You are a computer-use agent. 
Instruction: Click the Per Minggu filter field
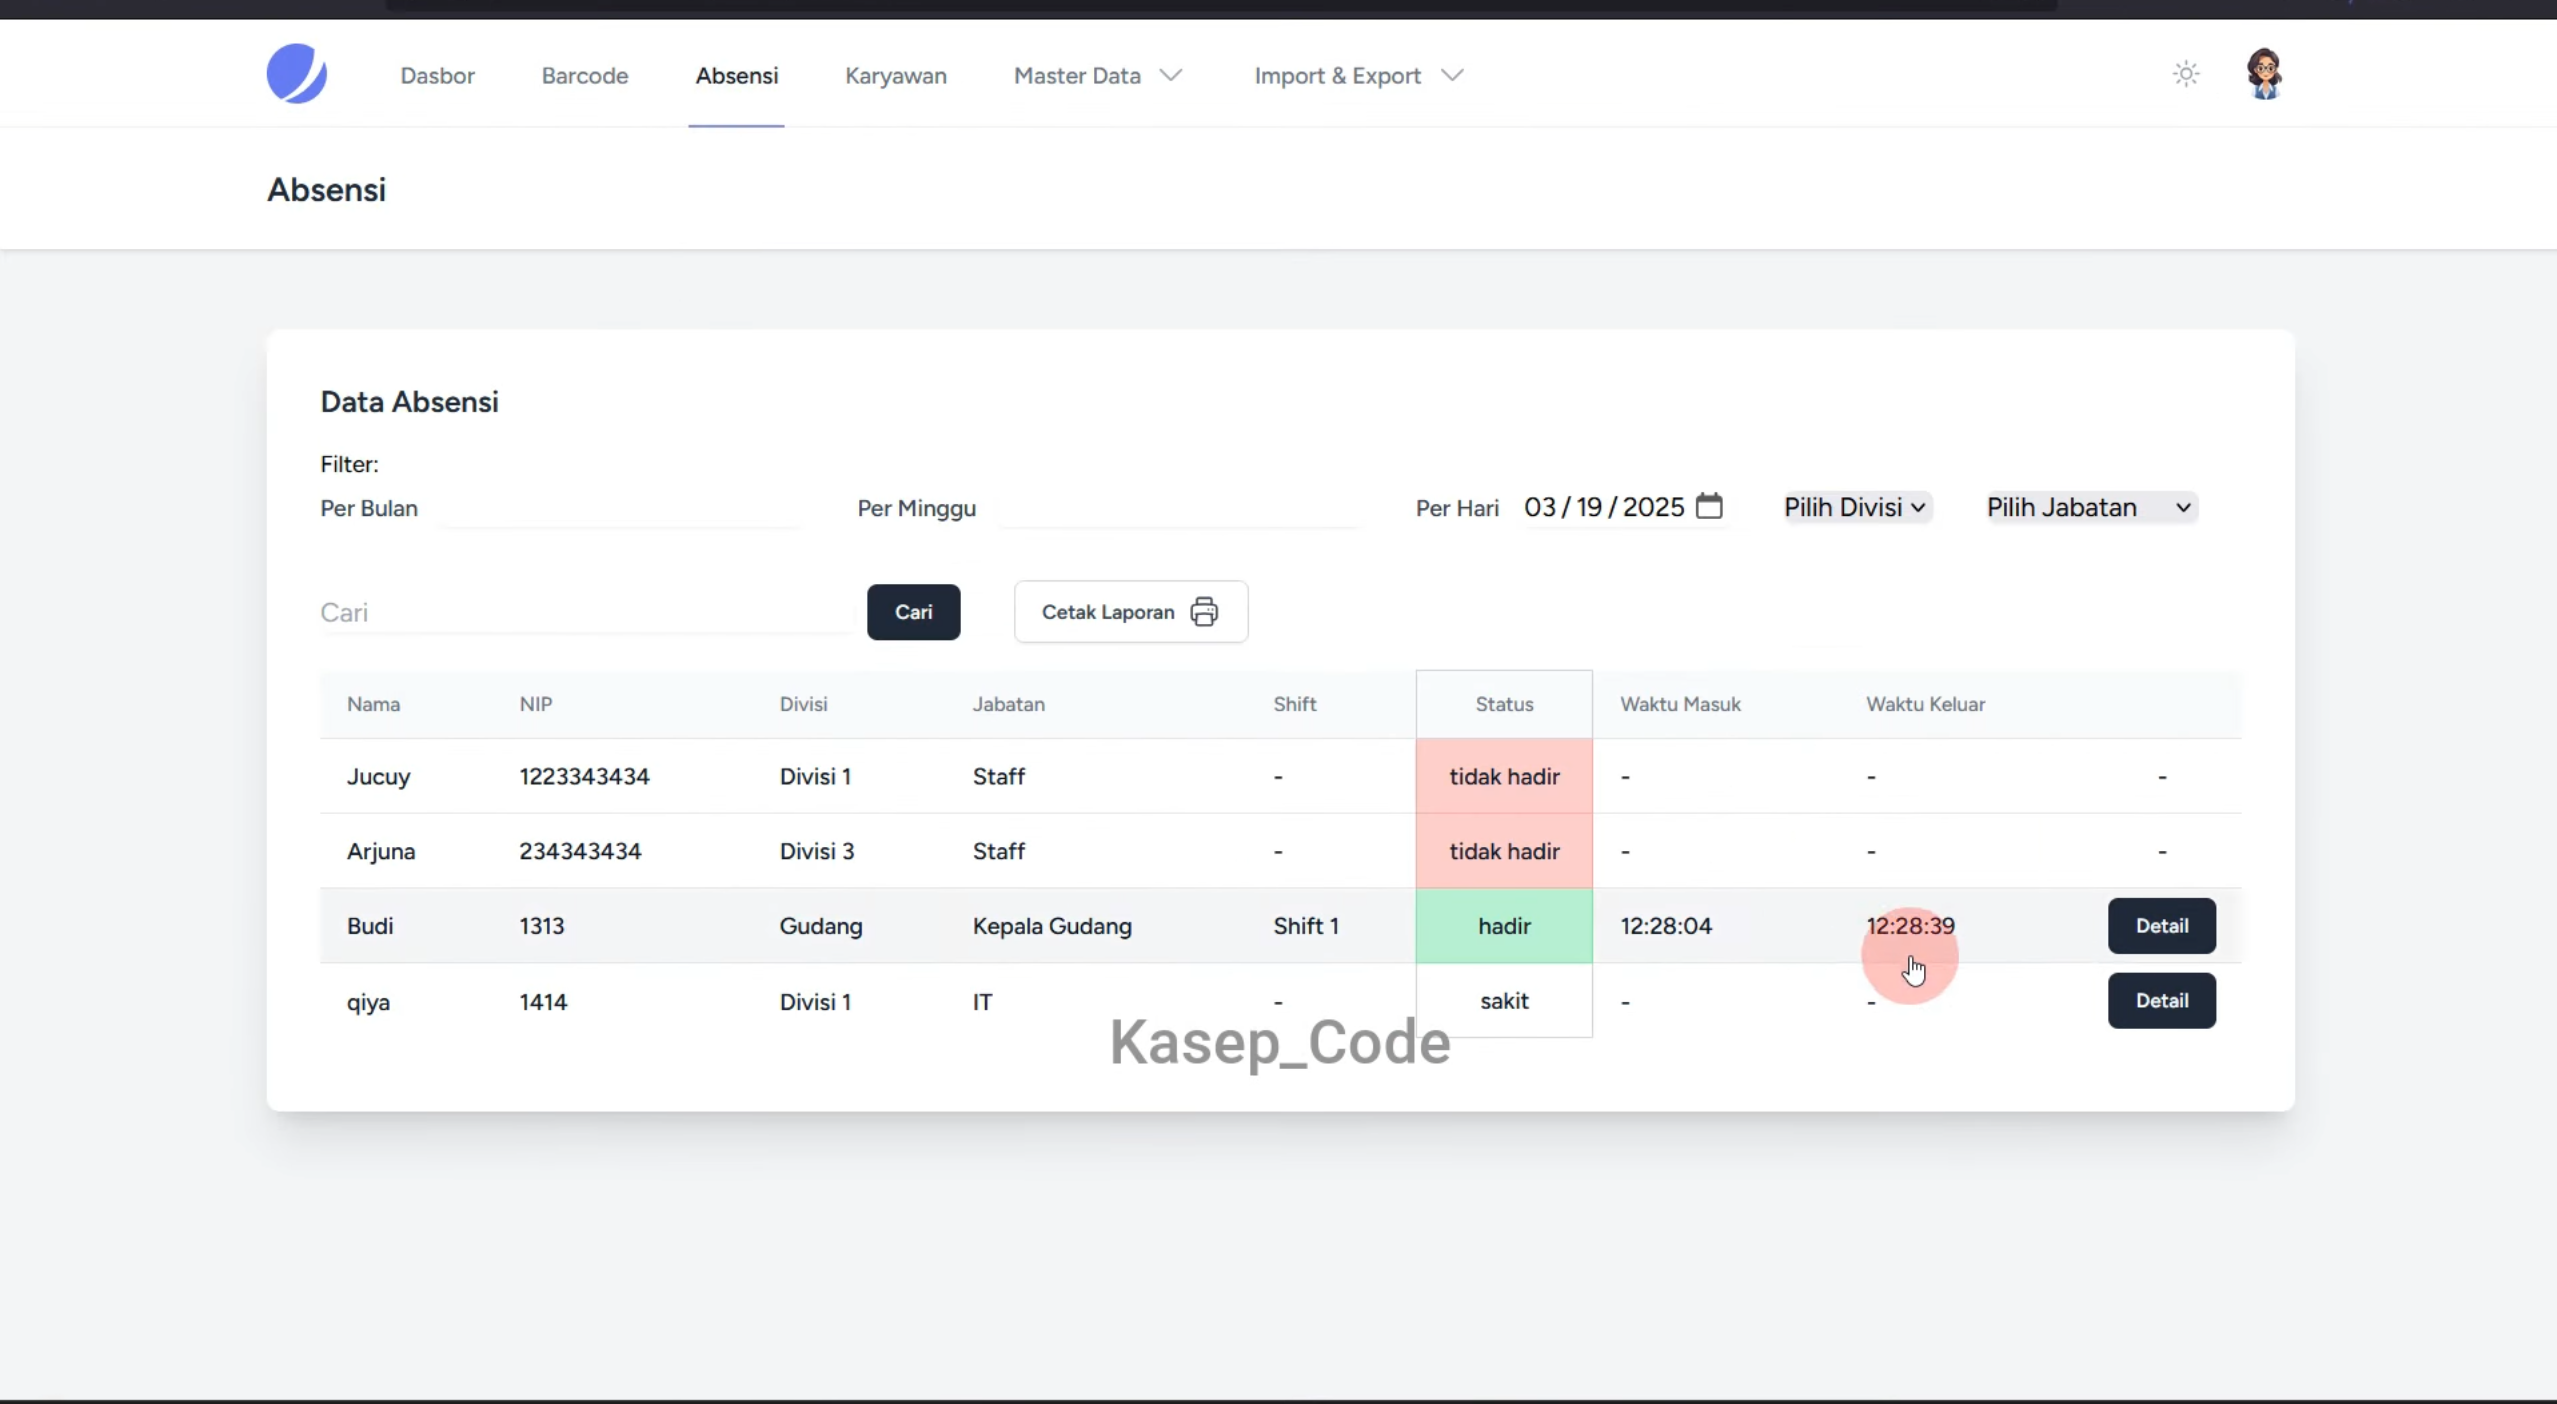click(x=1179, y=508)
